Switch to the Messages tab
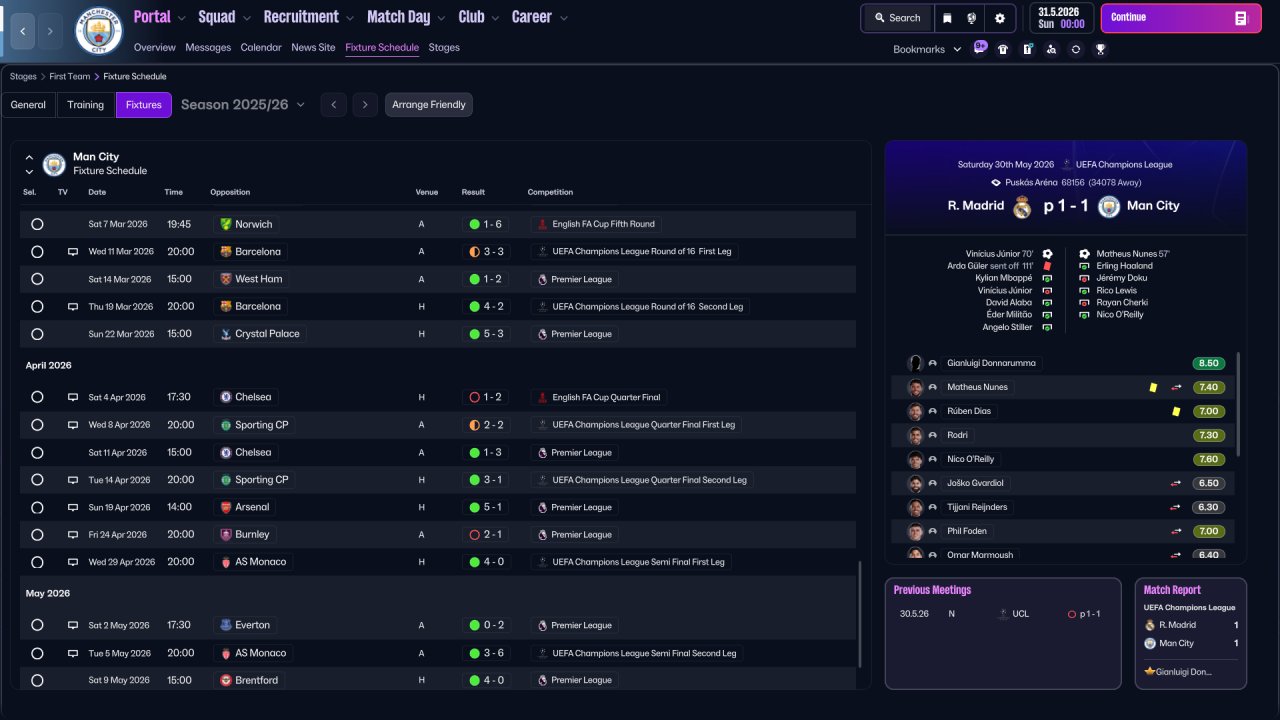The image size is (1280, 720). point(208,47)
